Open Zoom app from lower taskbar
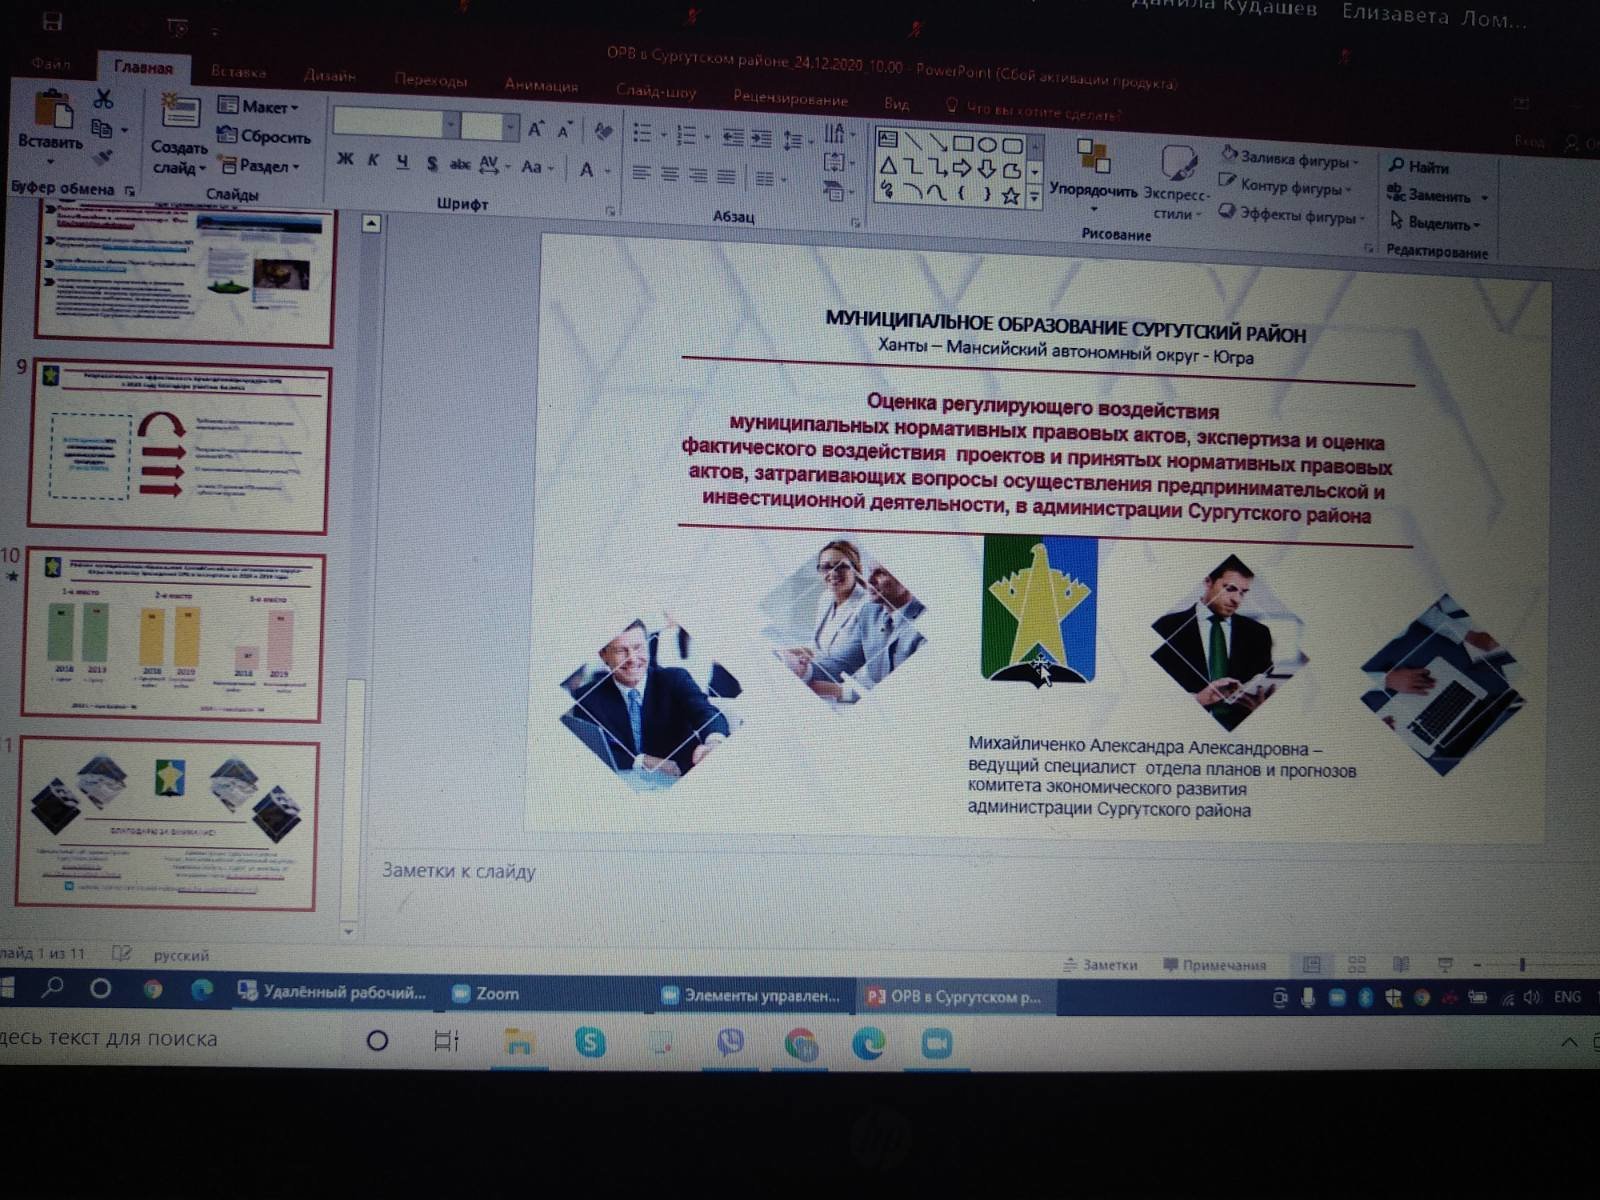Image resolution: width=1600 pixels, height=1200 pixels. (x=937, y=1044)
